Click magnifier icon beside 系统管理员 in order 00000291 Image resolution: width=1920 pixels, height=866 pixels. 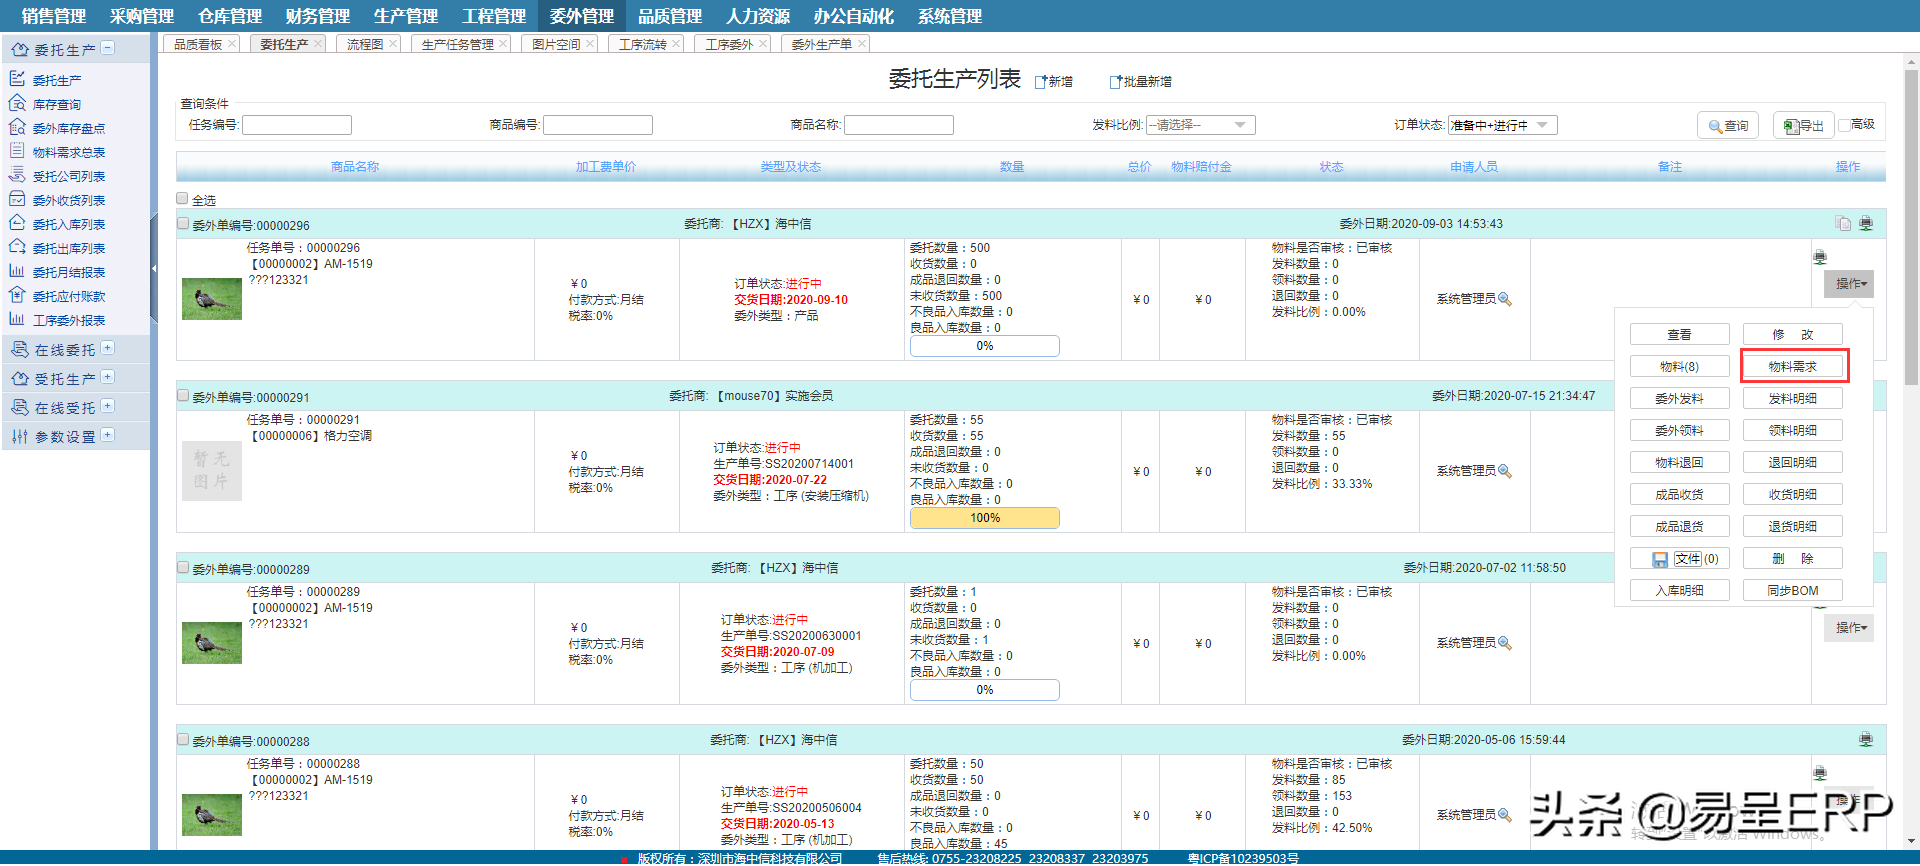point(1505,471)
